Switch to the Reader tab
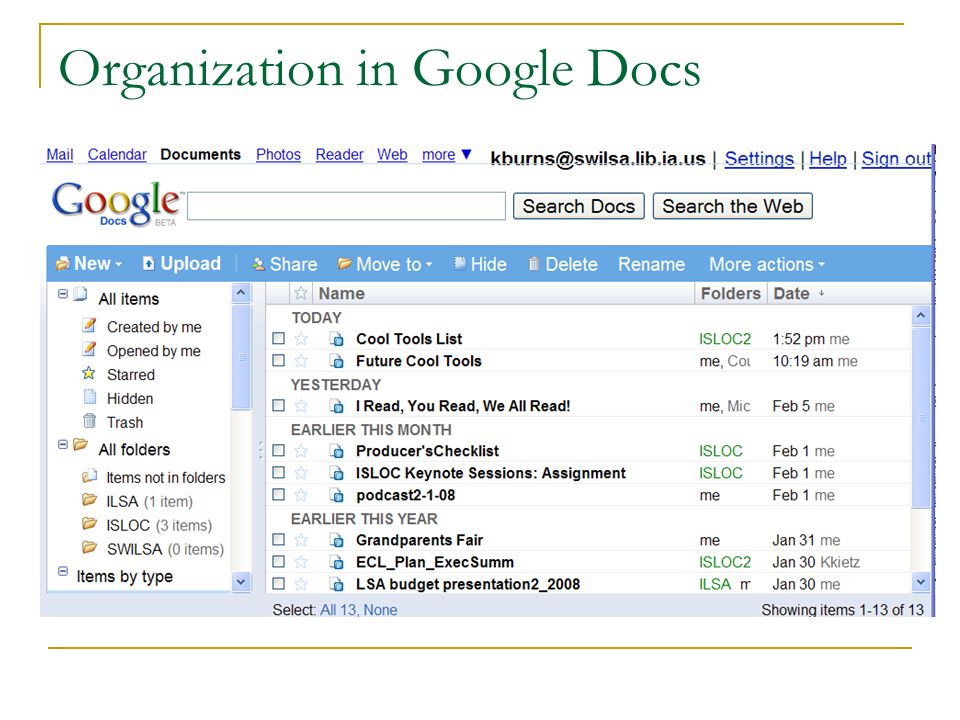This screenshot has width=960, height=720. [340, 155]
